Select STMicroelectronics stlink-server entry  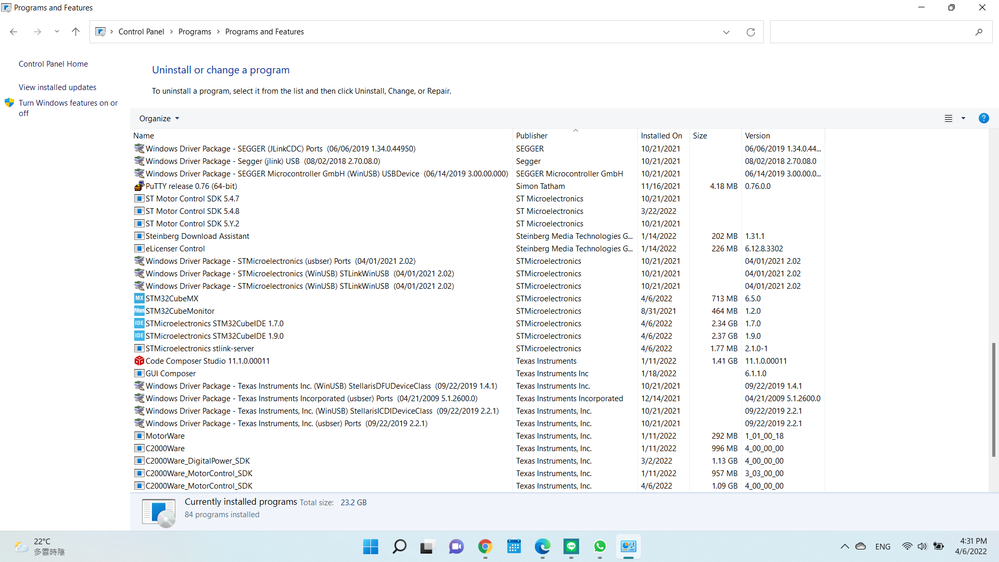[477, 349]
